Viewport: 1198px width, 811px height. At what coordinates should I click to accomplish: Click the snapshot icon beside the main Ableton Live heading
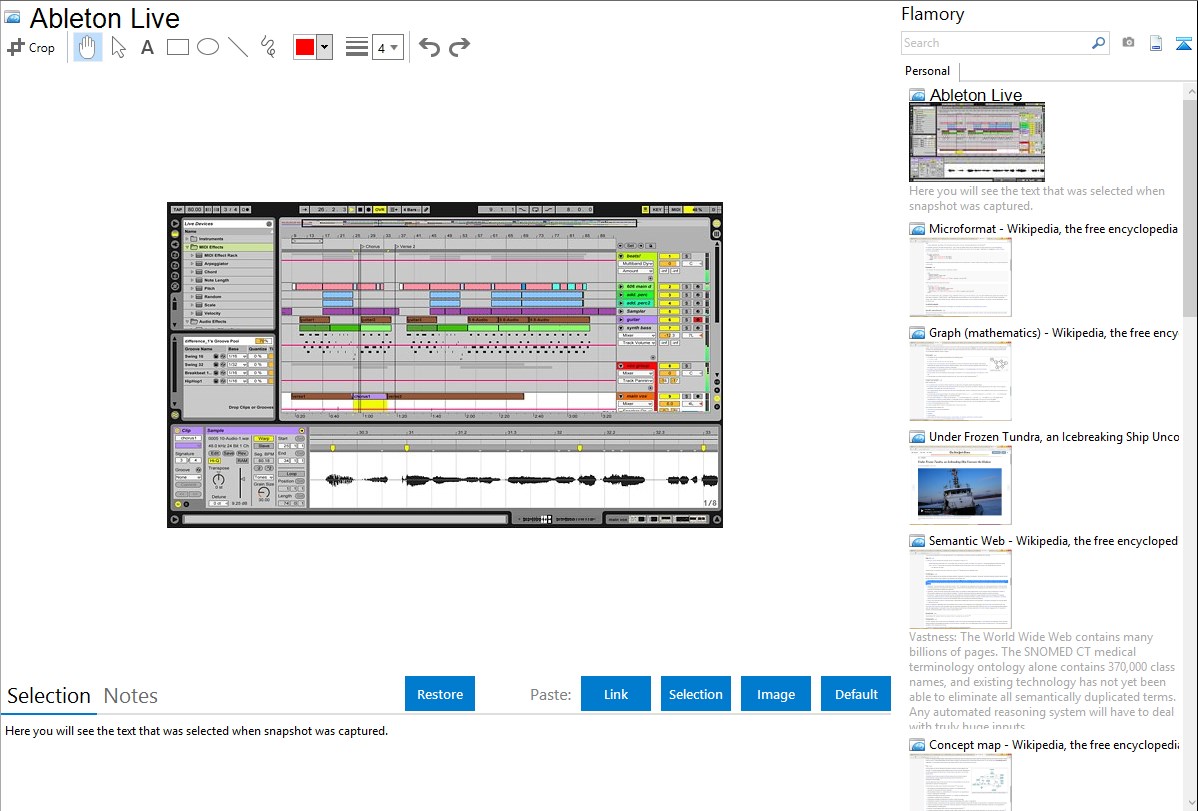(13, 18)
